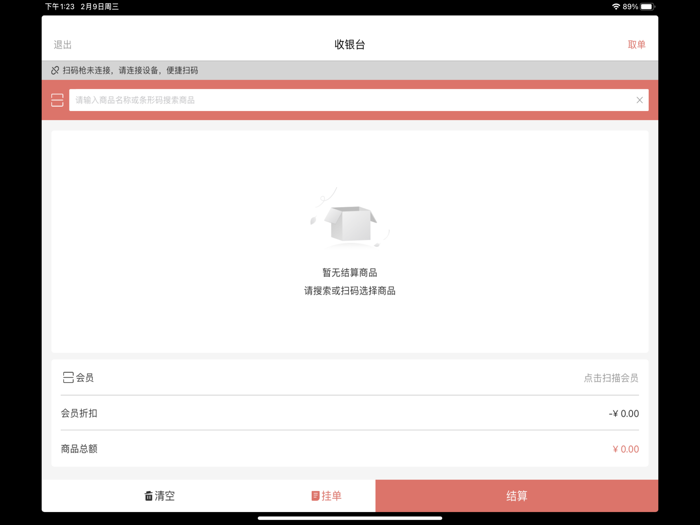The height and width of the screenshot is (525, 700).
Task: Tap the 商品总额 label
Action: [79, 449]
